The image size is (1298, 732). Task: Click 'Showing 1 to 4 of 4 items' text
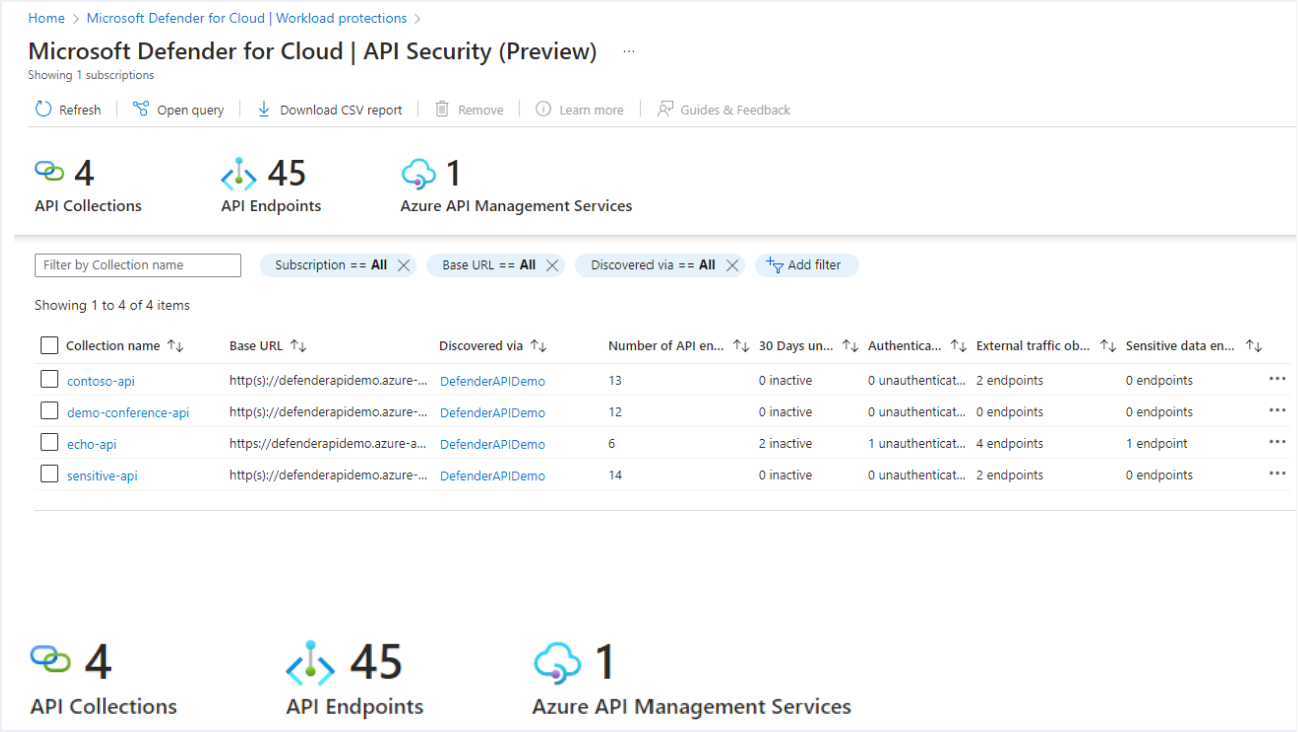112,305
